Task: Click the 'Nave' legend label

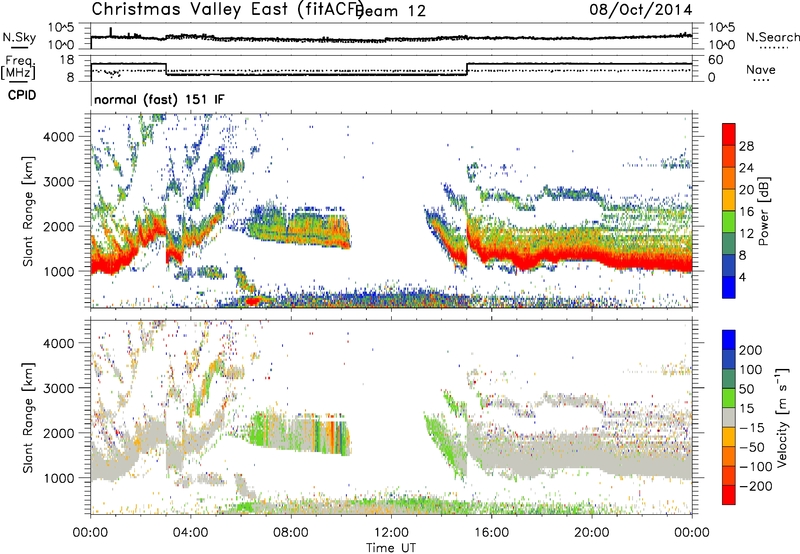Action: point(761,69)
